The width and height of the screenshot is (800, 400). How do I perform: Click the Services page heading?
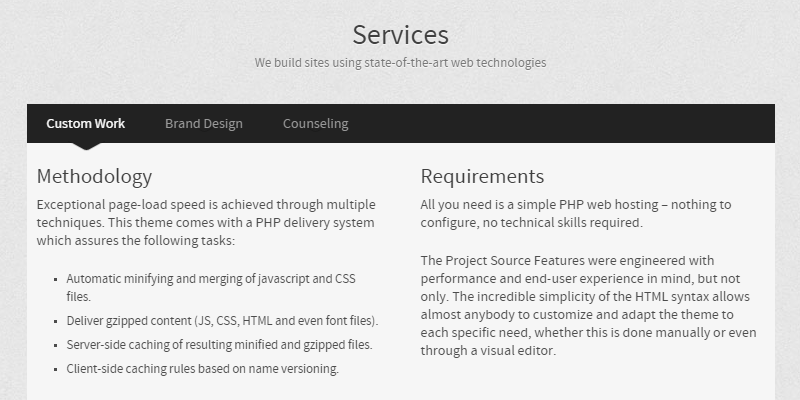(400, 34)
